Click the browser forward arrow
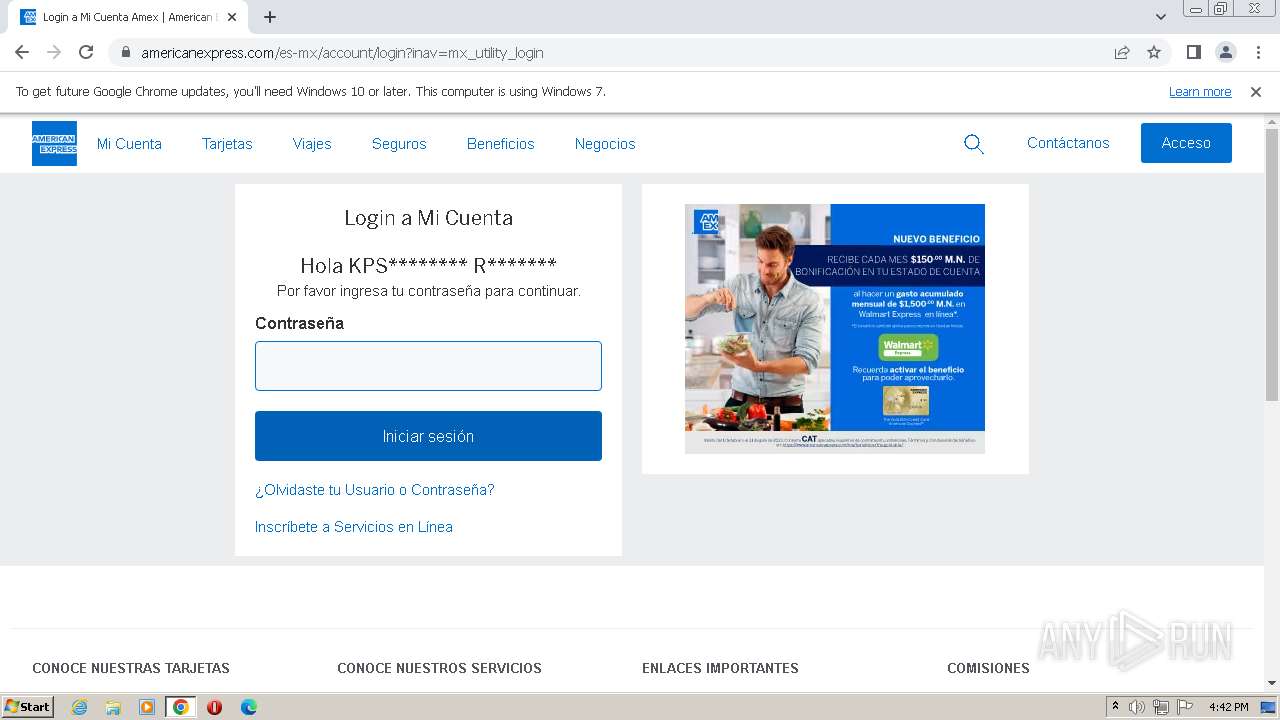Screen dimensions: 1280x720 (x=54, y=53)
